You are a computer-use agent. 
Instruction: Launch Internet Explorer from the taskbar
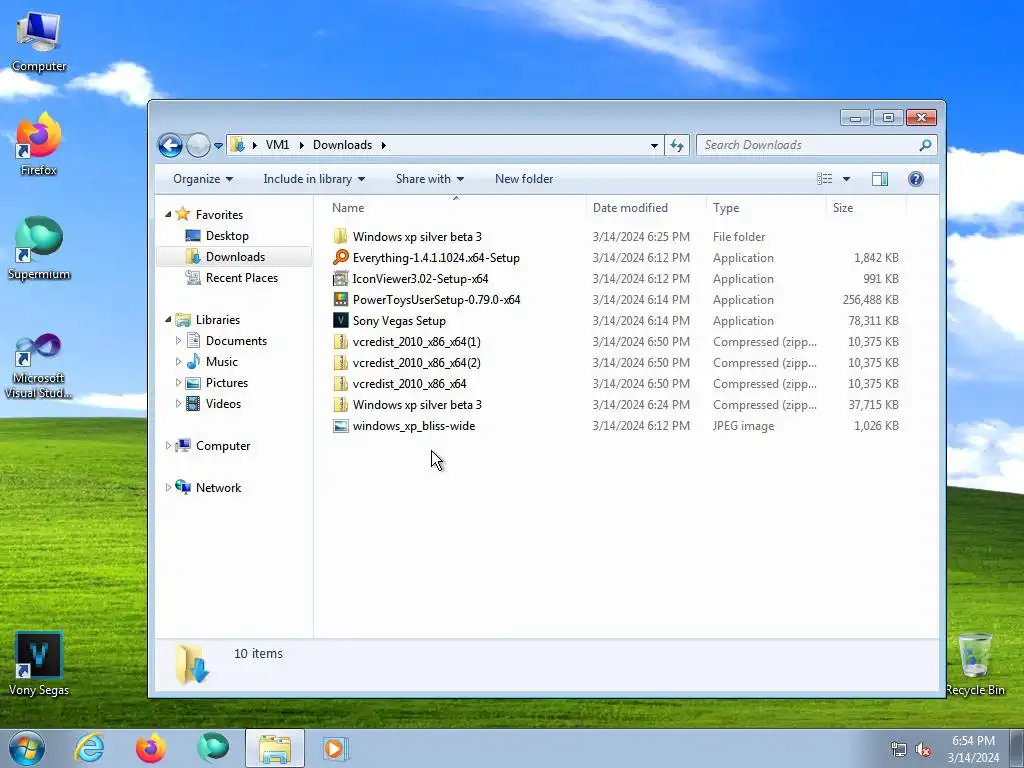(89, 748)
